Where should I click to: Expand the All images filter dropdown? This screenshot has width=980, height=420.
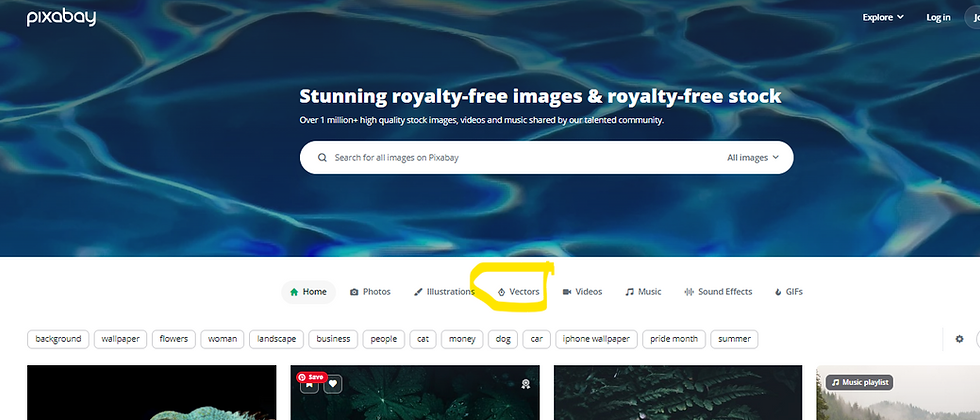point(753,158)
